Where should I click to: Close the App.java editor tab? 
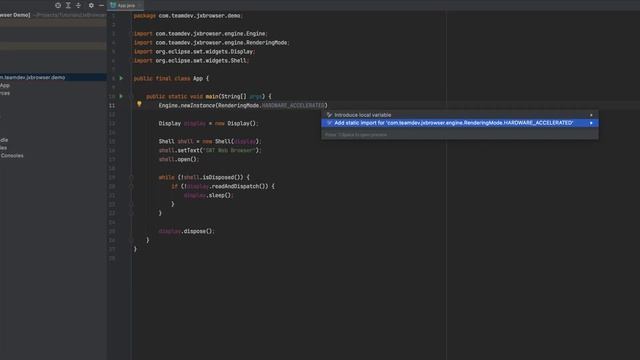point(140,5)
